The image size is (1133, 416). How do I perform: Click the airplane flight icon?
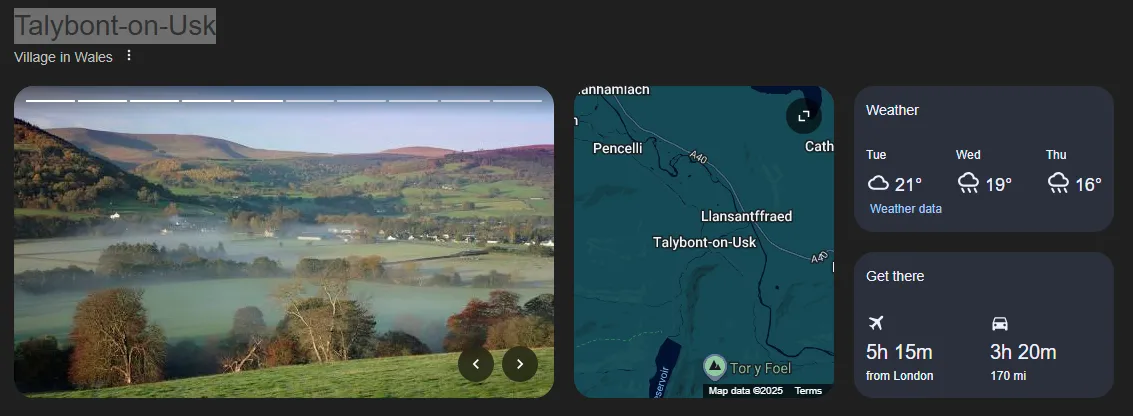[877, 323]
